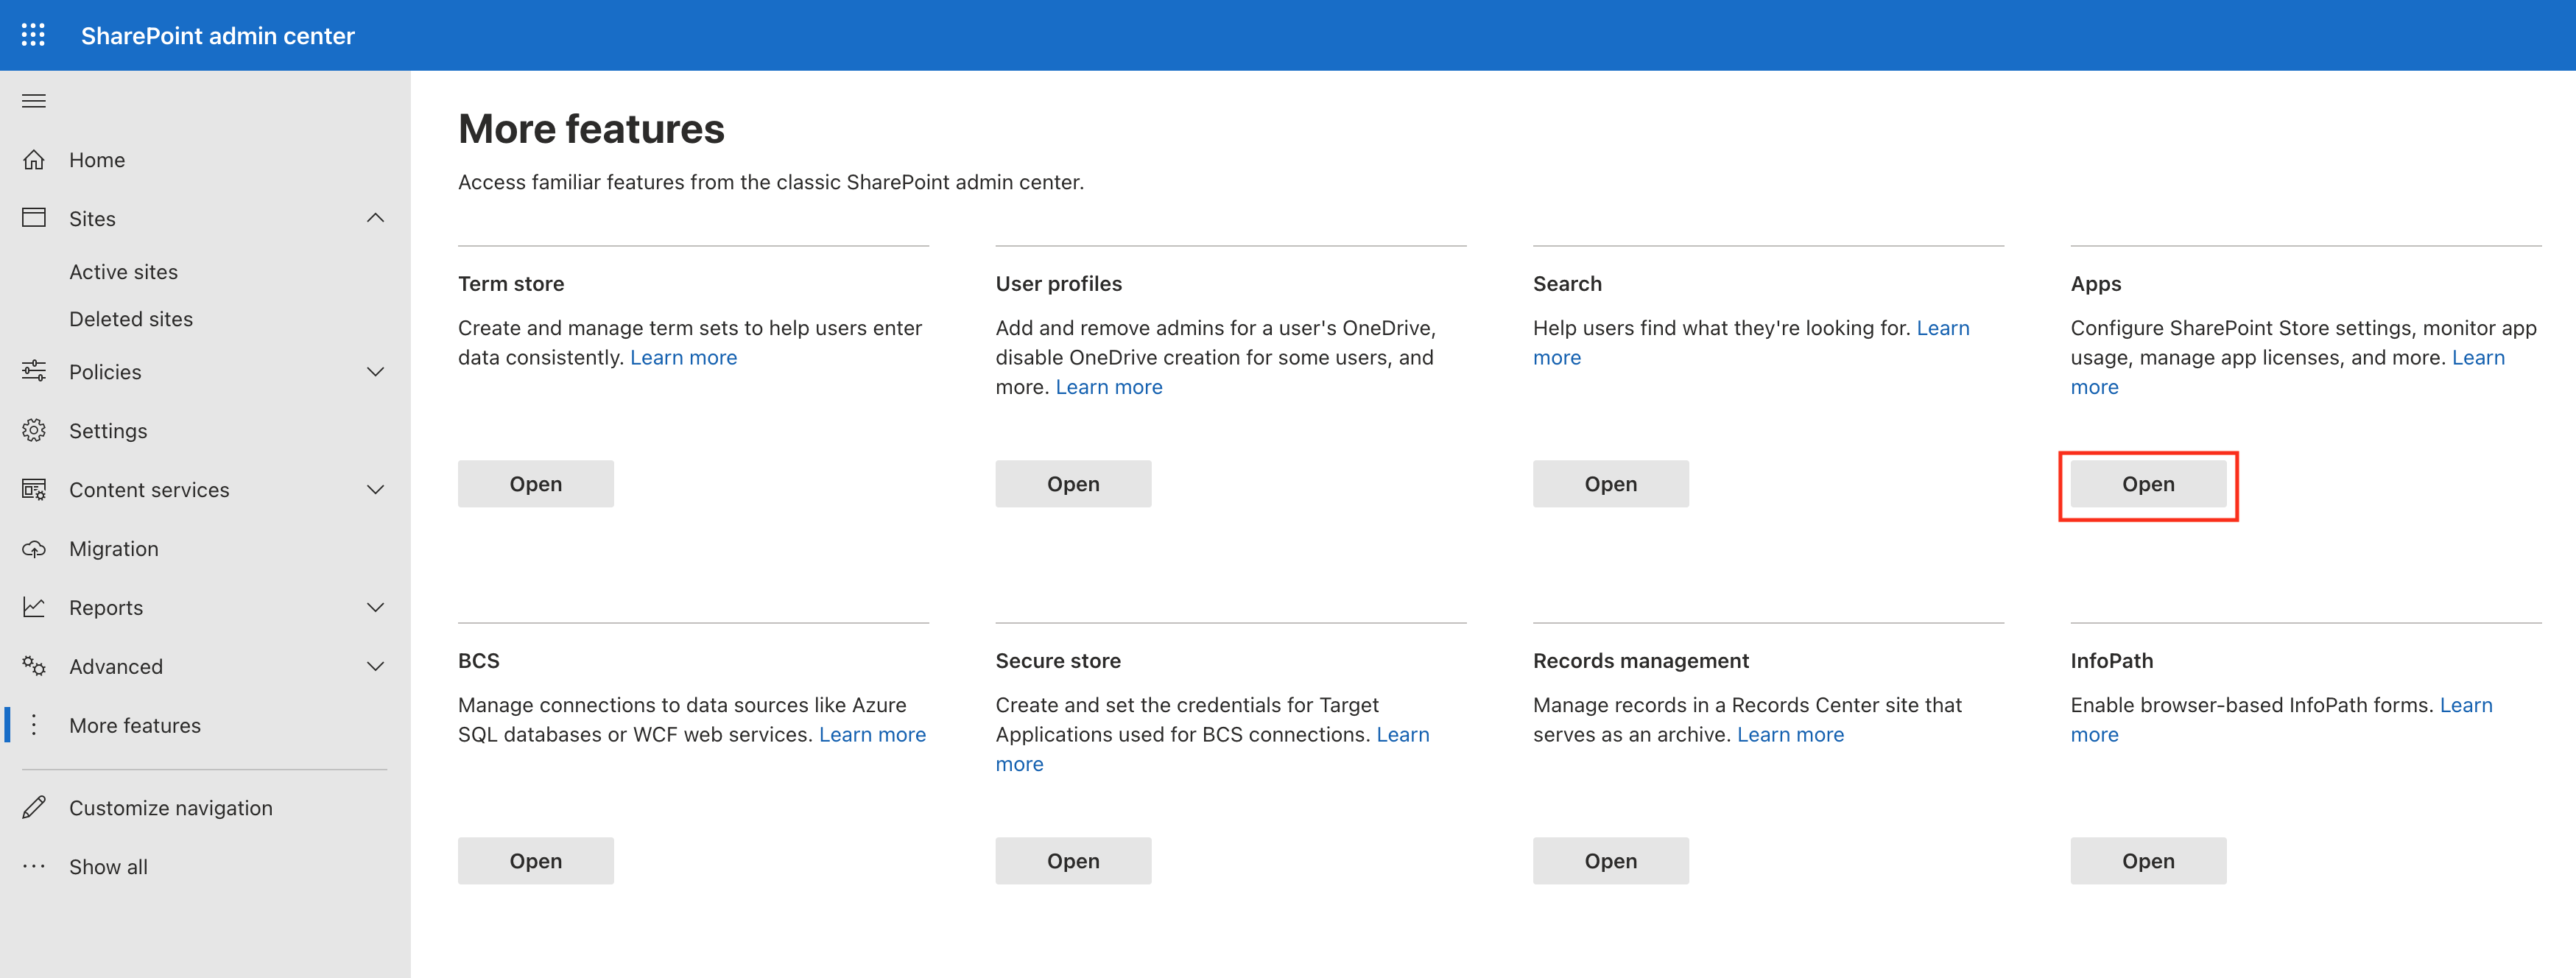
Task: Click the Reports chart icon
Action: (x=34, y=607)
